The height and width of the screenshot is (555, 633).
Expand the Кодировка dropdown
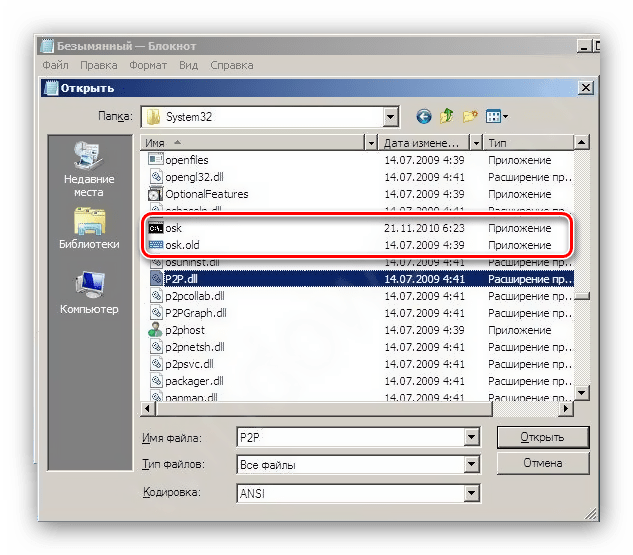tap(472, 493)
